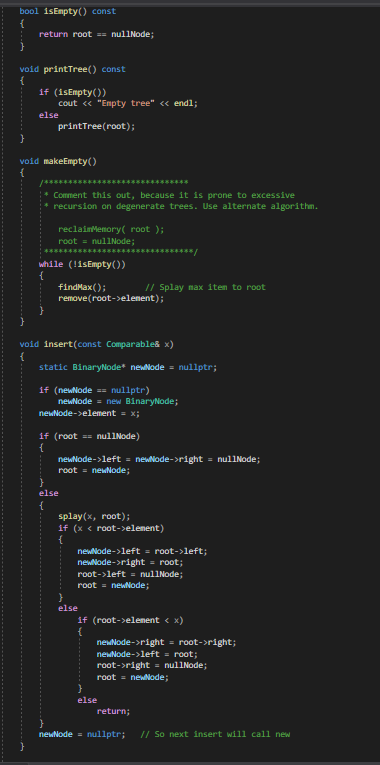Click the 'newNode->right = root;' line
The width and height of the screenshot is (380, 765).
click(130, 563)
